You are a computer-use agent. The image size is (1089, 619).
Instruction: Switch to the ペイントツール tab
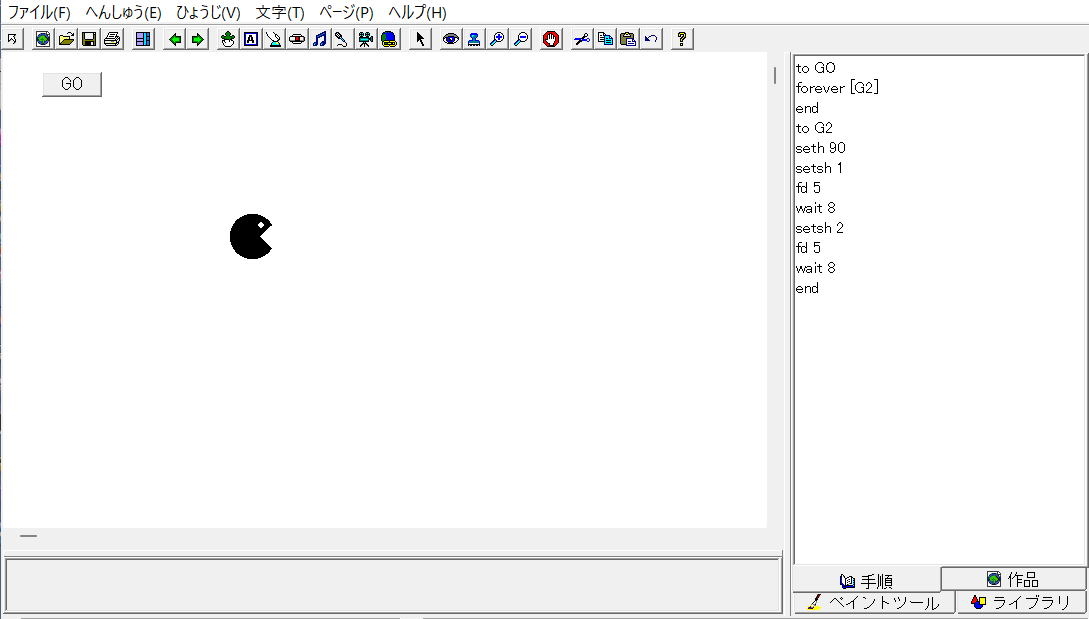pos(874,602)
